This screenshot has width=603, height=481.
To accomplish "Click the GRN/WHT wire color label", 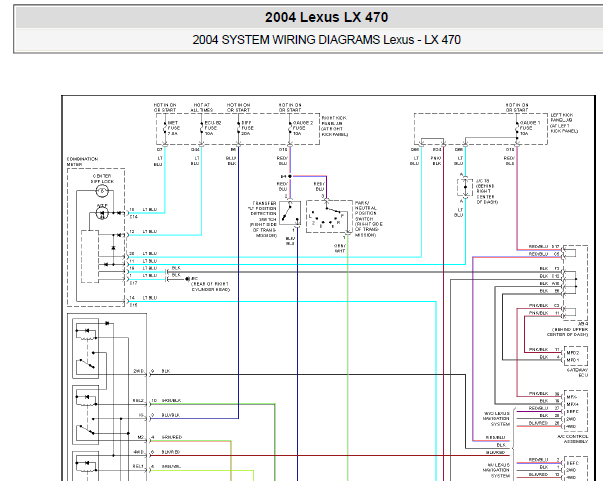I will tap(340, 248).
